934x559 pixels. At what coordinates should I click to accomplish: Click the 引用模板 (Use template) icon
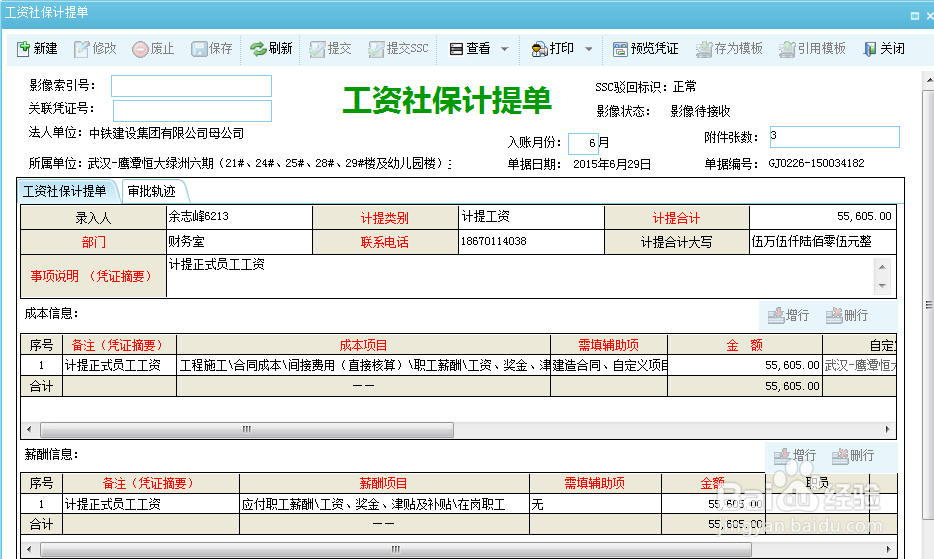tap(787, 49)
